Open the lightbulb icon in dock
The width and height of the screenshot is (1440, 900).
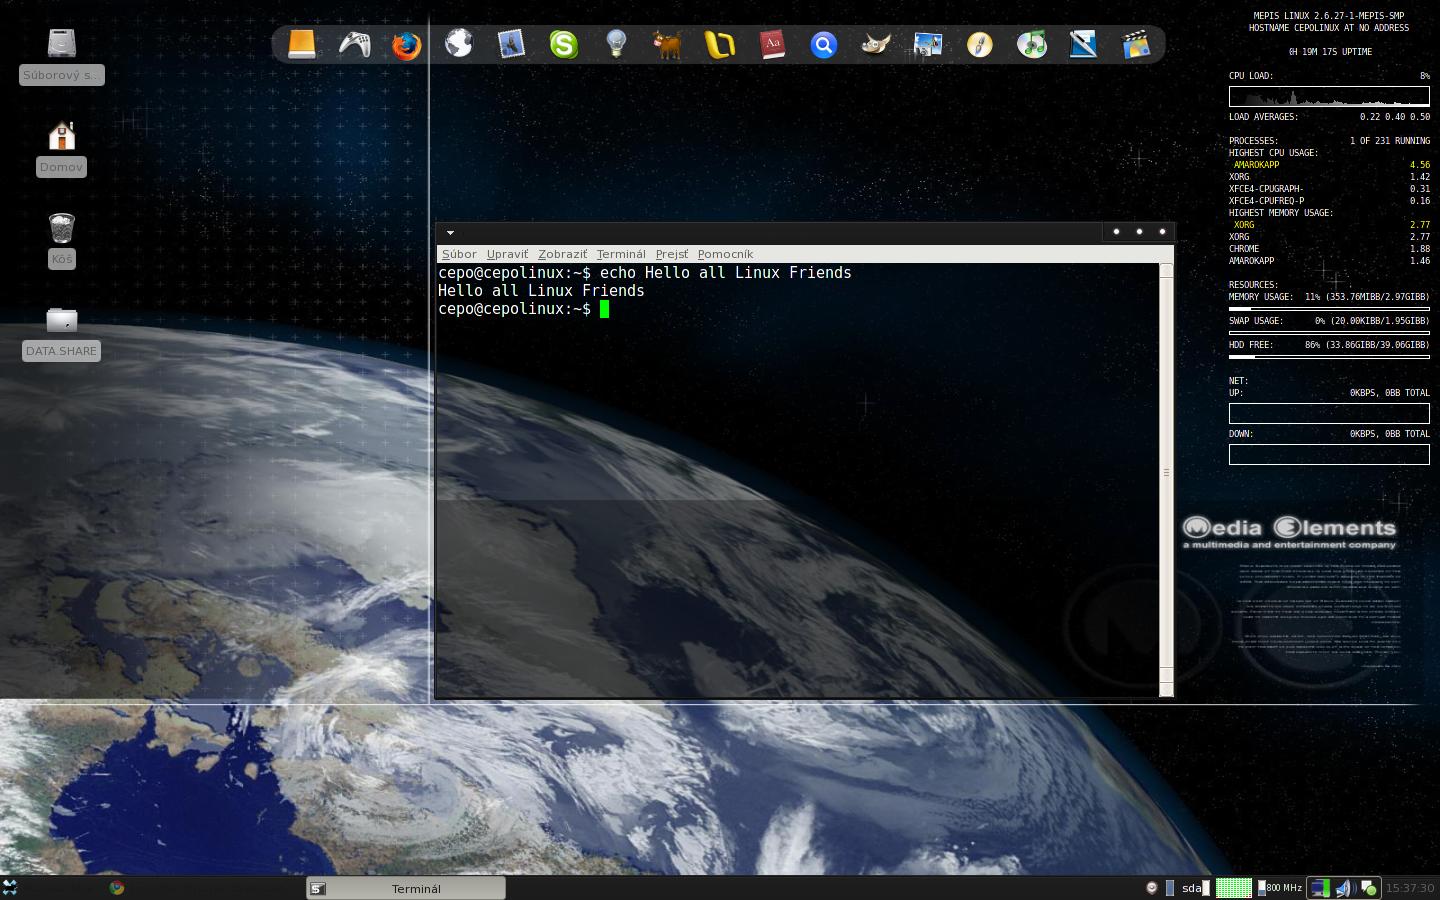click(616, 45)
